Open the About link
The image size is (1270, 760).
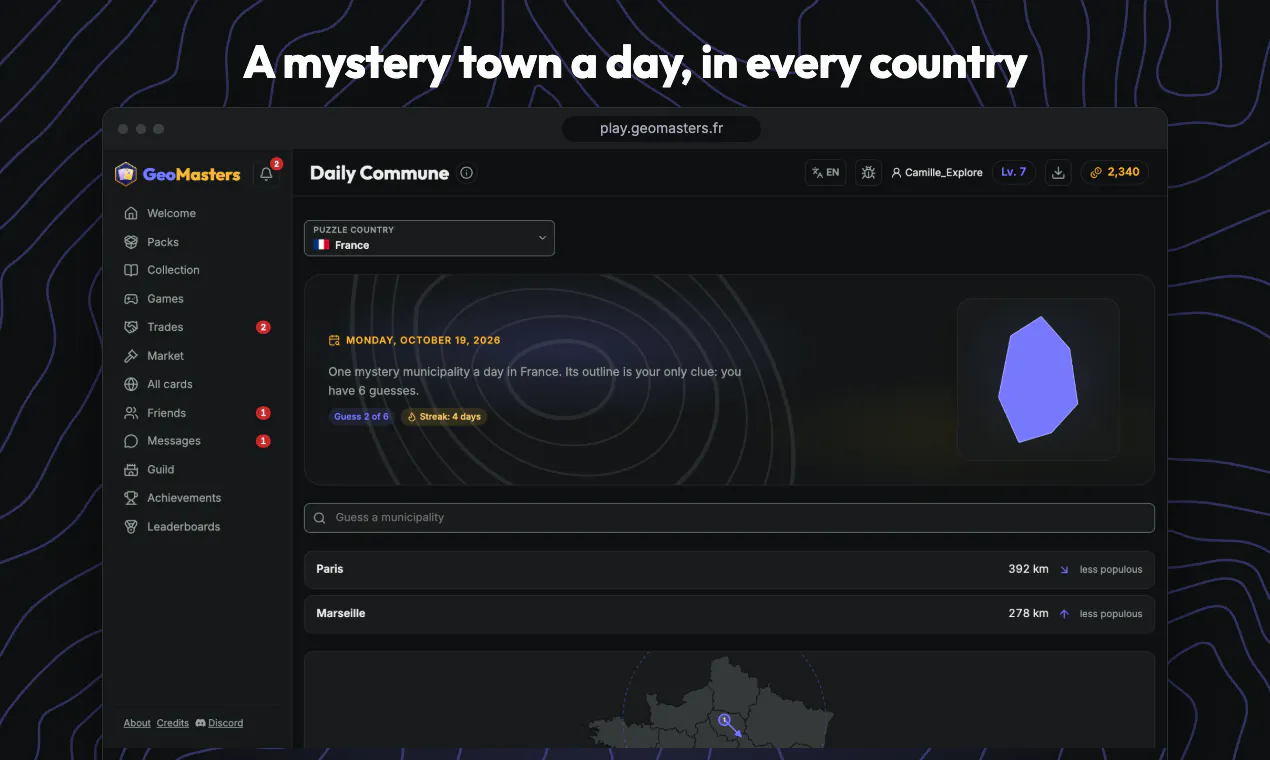pyautogui.click(x=137, y=723)
